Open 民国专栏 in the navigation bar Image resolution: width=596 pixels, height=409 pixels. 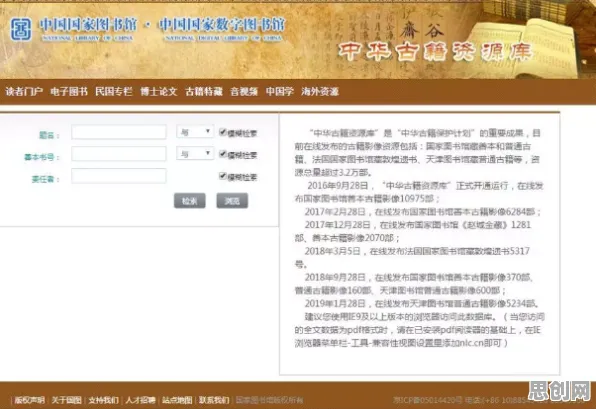click(x=114, y=92)
